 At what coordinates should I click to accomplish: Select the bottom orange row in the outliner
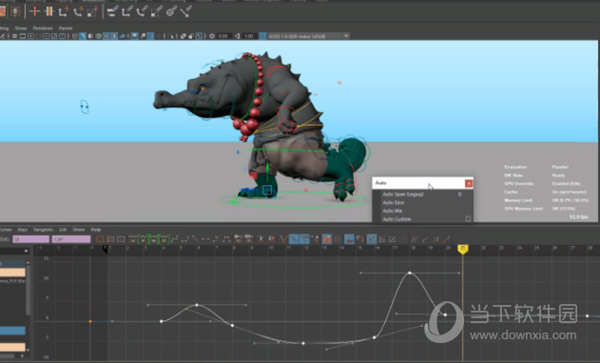(13, 347)
